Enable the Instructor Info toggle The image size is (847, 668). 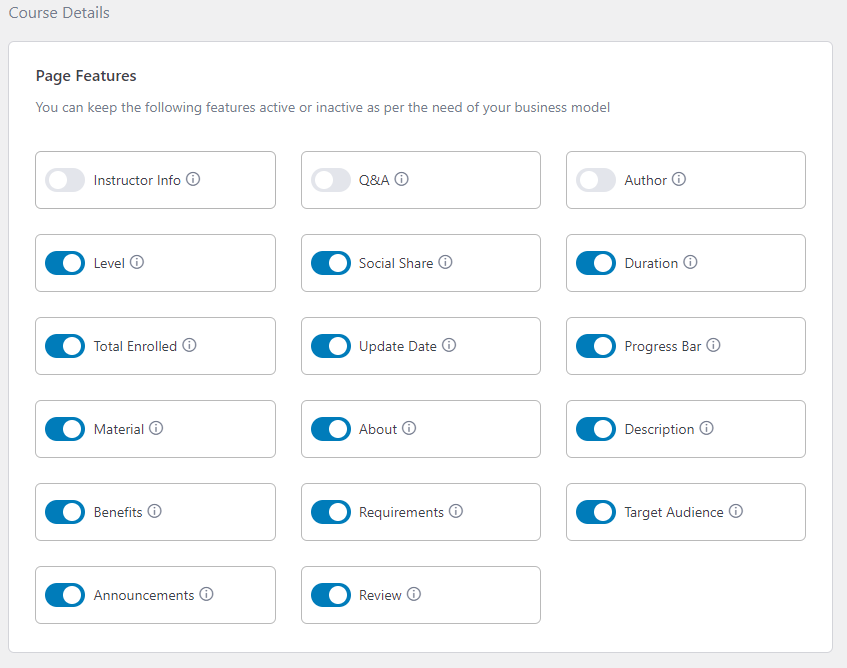(x=65, y=180)
